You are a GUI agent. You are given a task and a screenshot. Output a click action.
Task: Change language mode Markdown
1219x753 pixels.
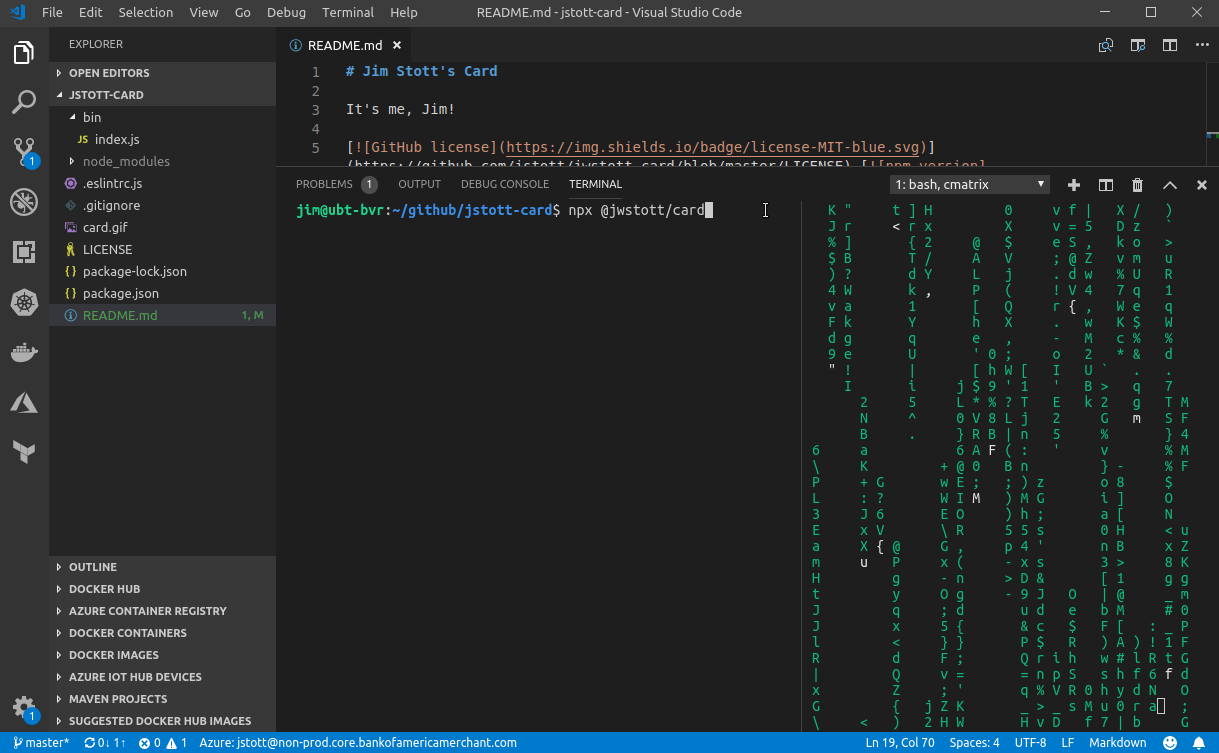(x=1117, y=743)
